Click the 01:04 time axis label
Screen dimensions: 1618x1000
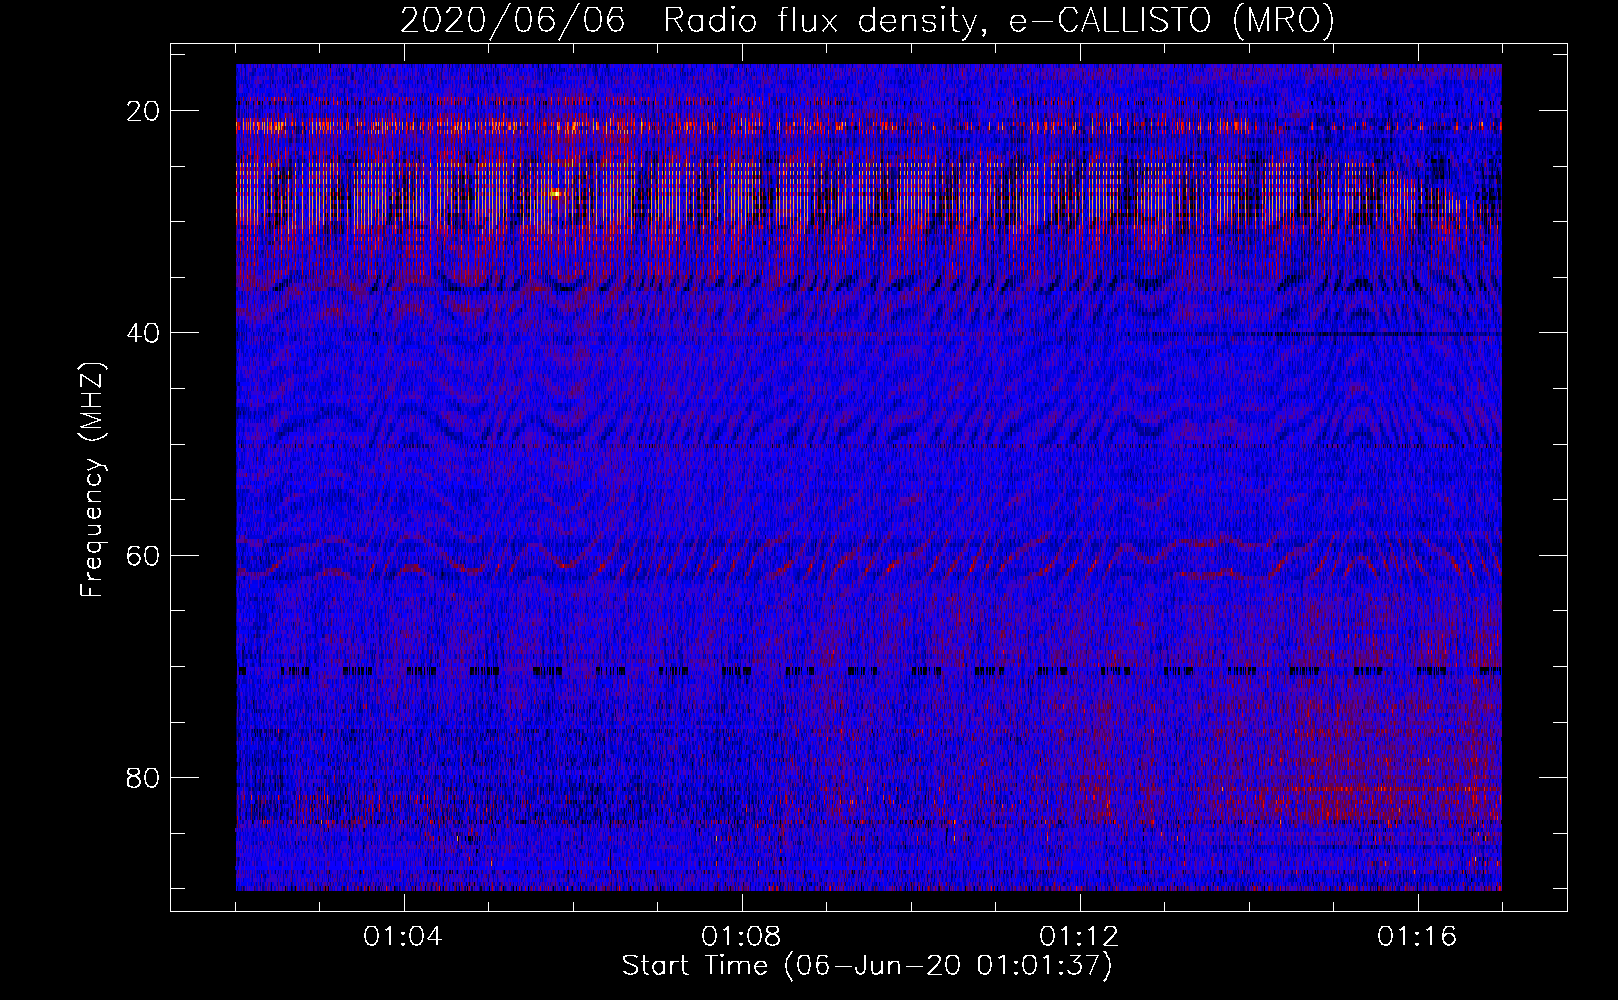pyautogui.click(x=404, y=937)
